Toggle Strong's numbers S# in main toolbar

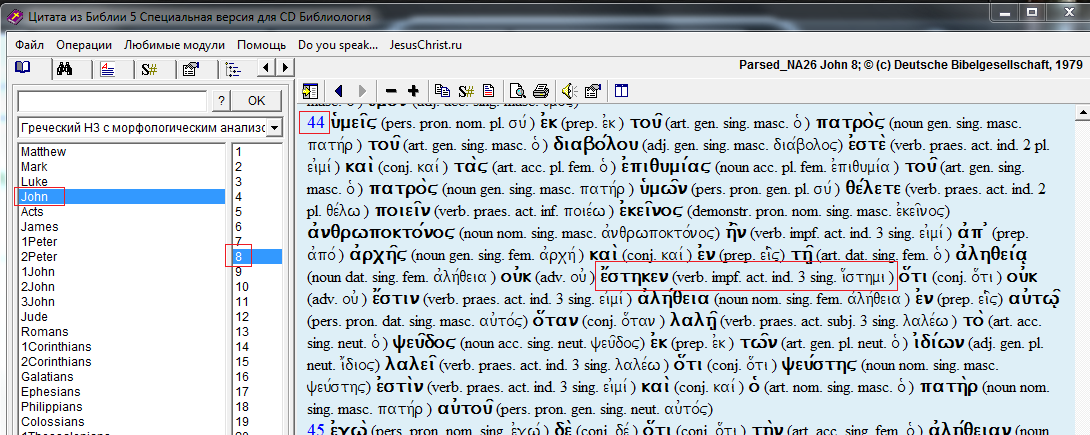pos(465,91)
